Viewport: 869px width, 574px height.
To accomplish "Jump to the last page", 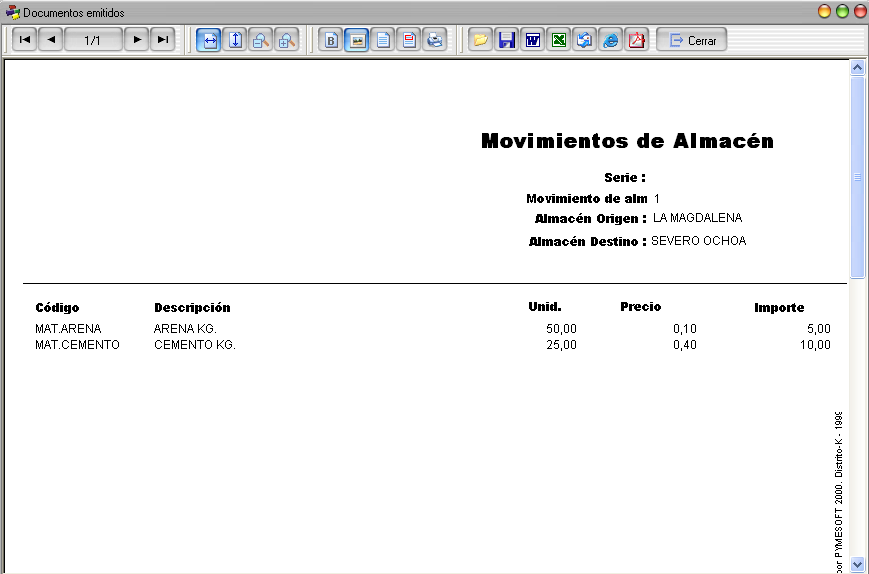I will point(163,40).
